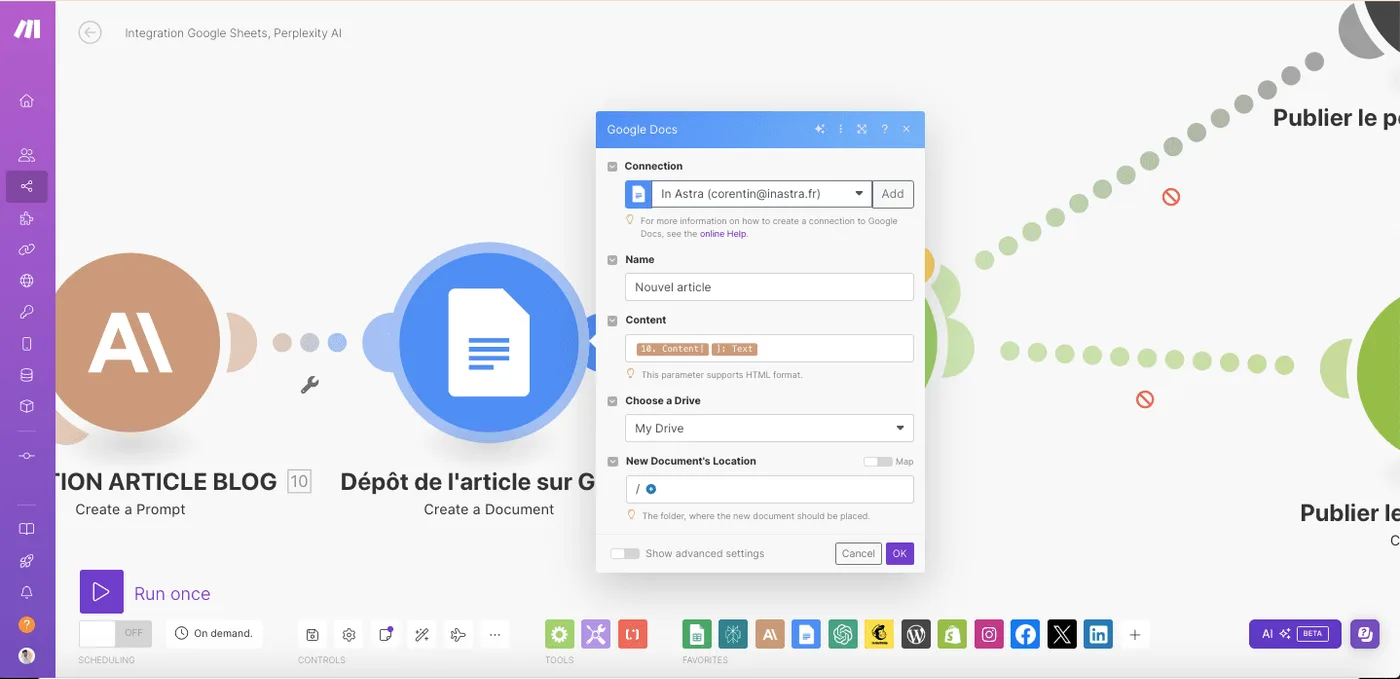Open the red Text parser tool
This screenshot has height=679, width=1400.
coord(633,634)
